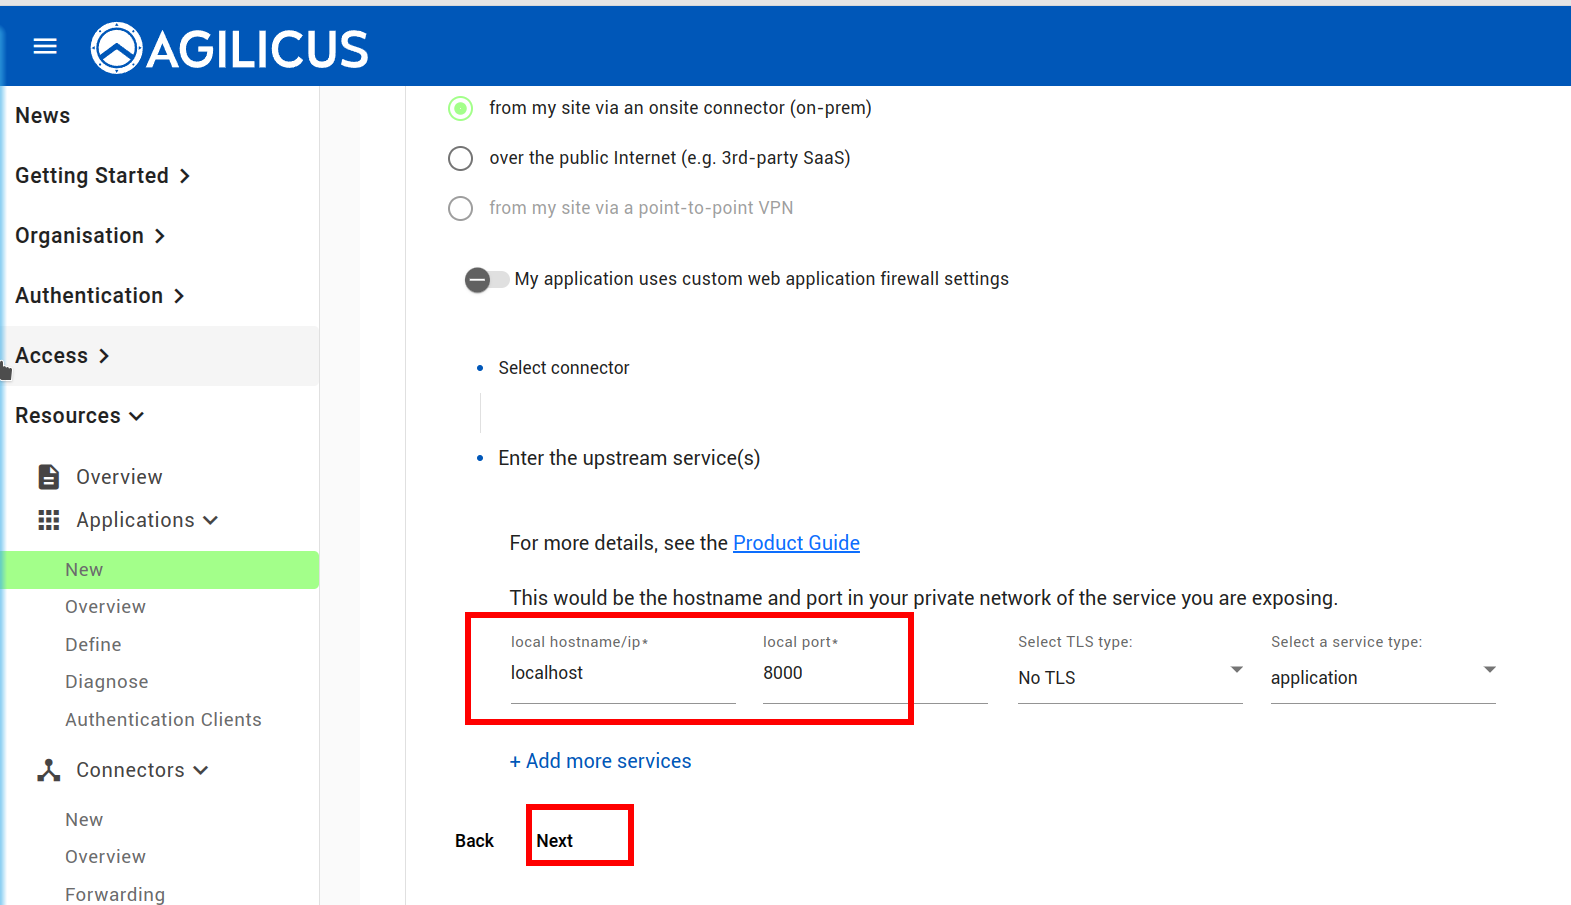Click the local hostname/ip input field
Viewport: 1571px width, 905px height.
click(x=622, y=674)
